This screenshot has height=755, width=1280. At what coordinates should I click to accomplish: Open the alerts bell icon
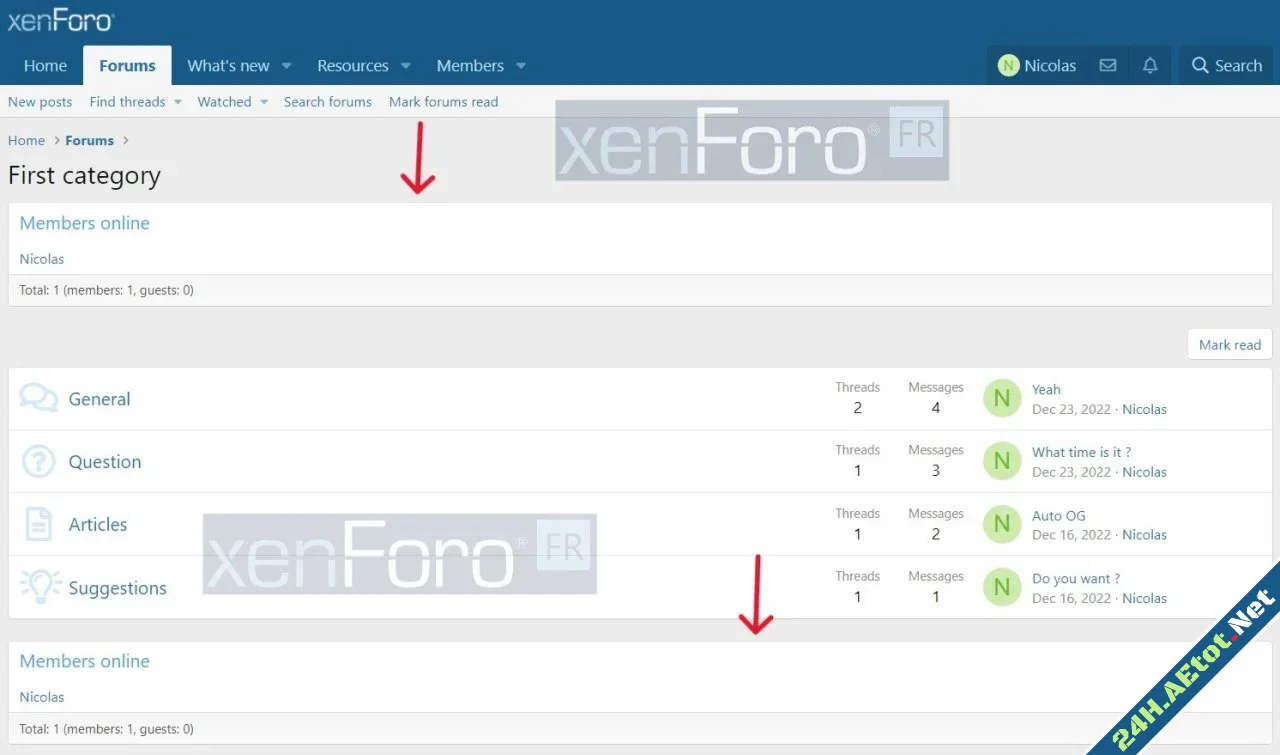coord(1149,65)
